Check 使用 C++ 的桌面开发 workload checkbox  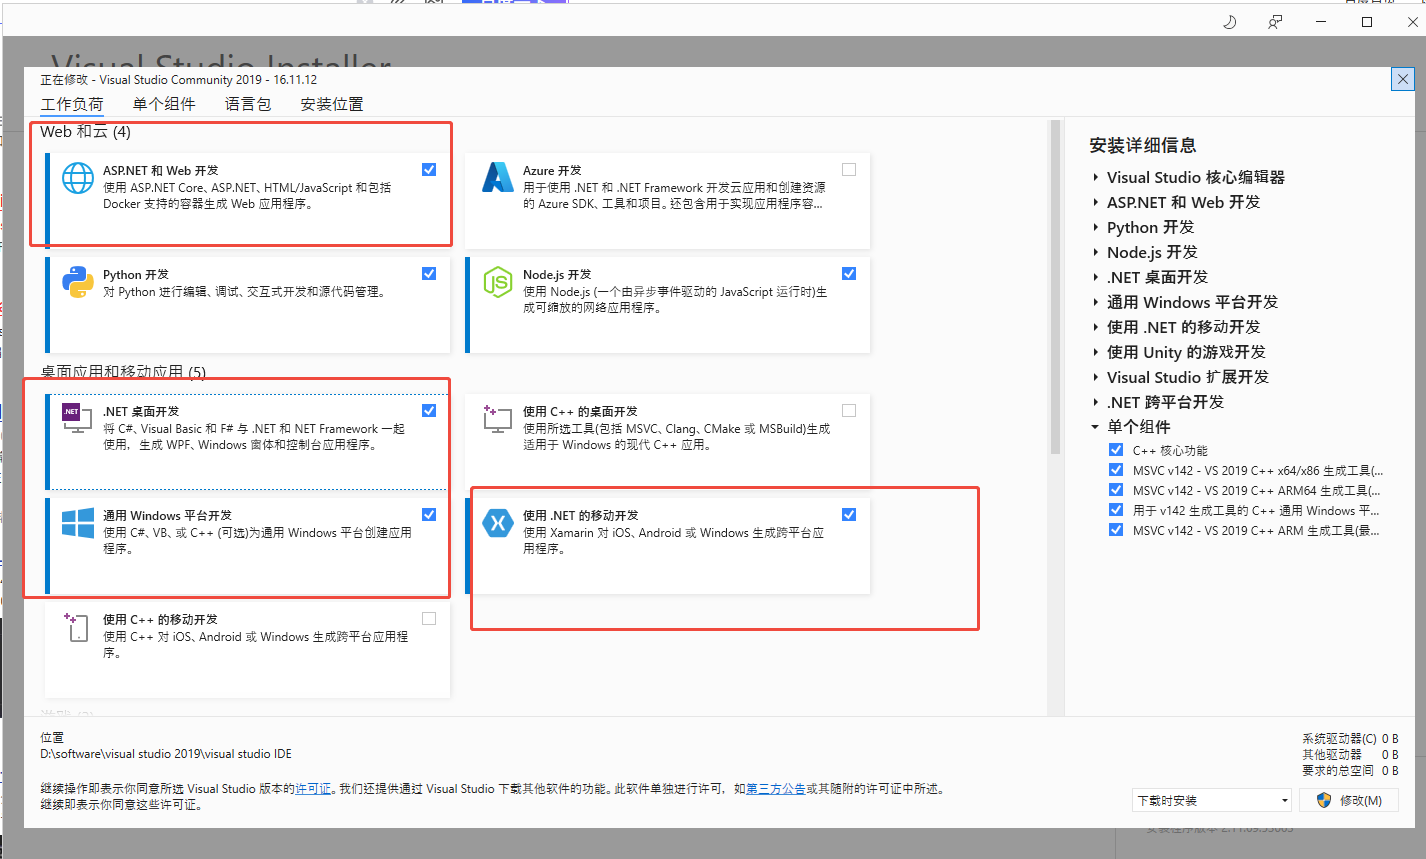(x=849, y=410)
